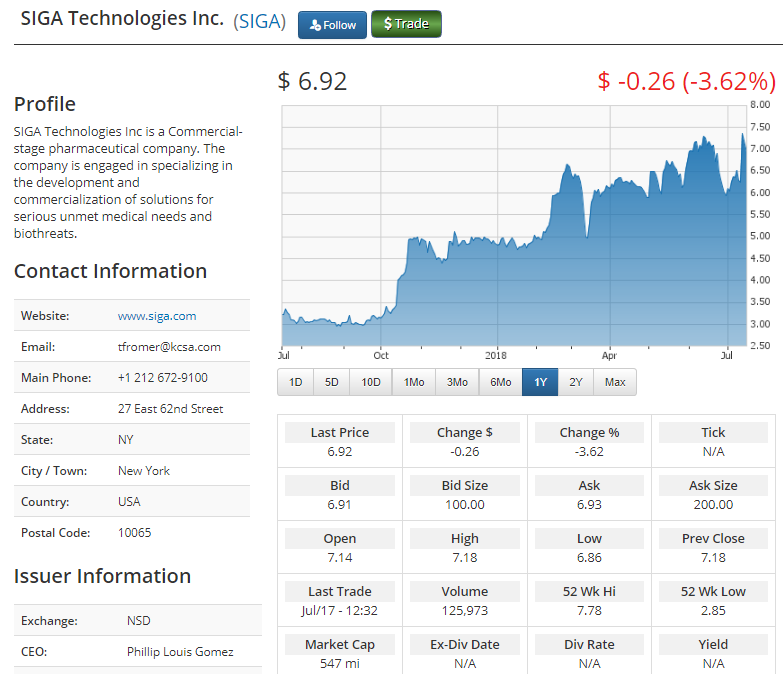Click the red -0.26 (-3.62%) change text
Viewport: 783px width, 674px height.
(x=687, y=81)
